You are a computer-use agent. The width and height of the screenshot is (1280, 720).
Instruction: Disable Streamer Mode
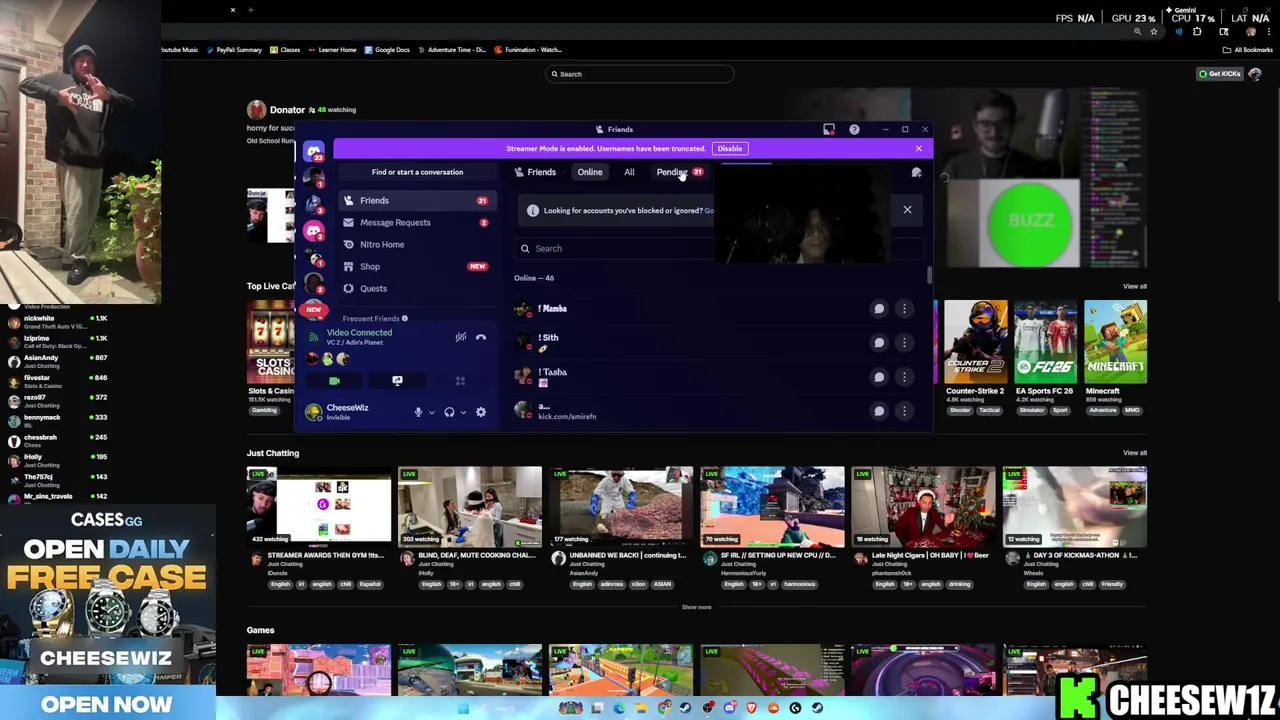[x=730, y=149]
